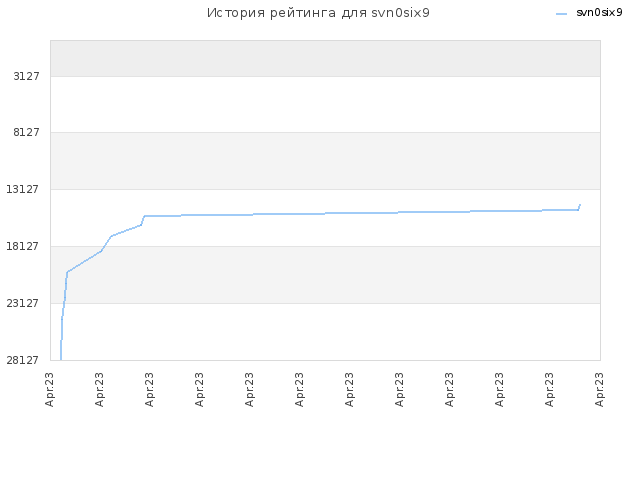The height and width of the screenshot is (480, 640).
Task: Click the white band between 3127 and 8127
Action: click(x=325, y=104)
